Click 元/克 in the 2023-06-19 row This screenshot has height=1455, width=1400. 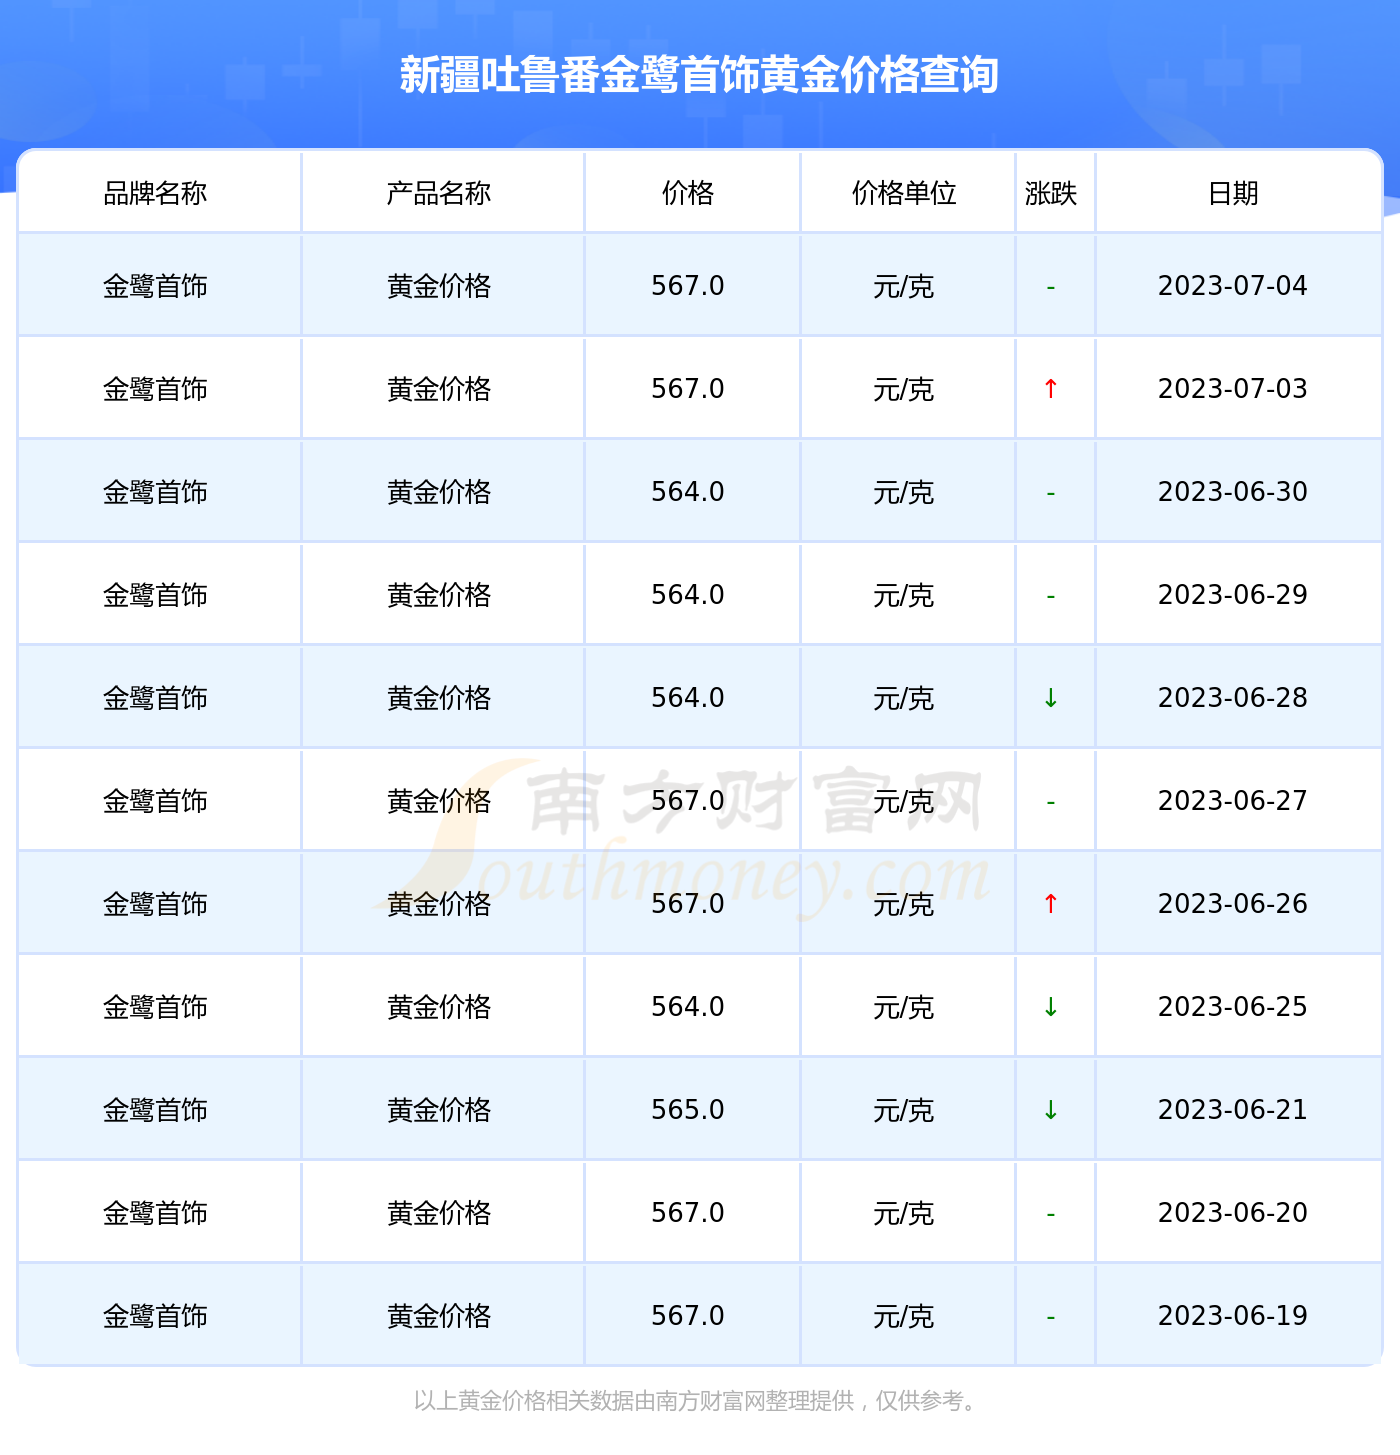(904, 1317)
